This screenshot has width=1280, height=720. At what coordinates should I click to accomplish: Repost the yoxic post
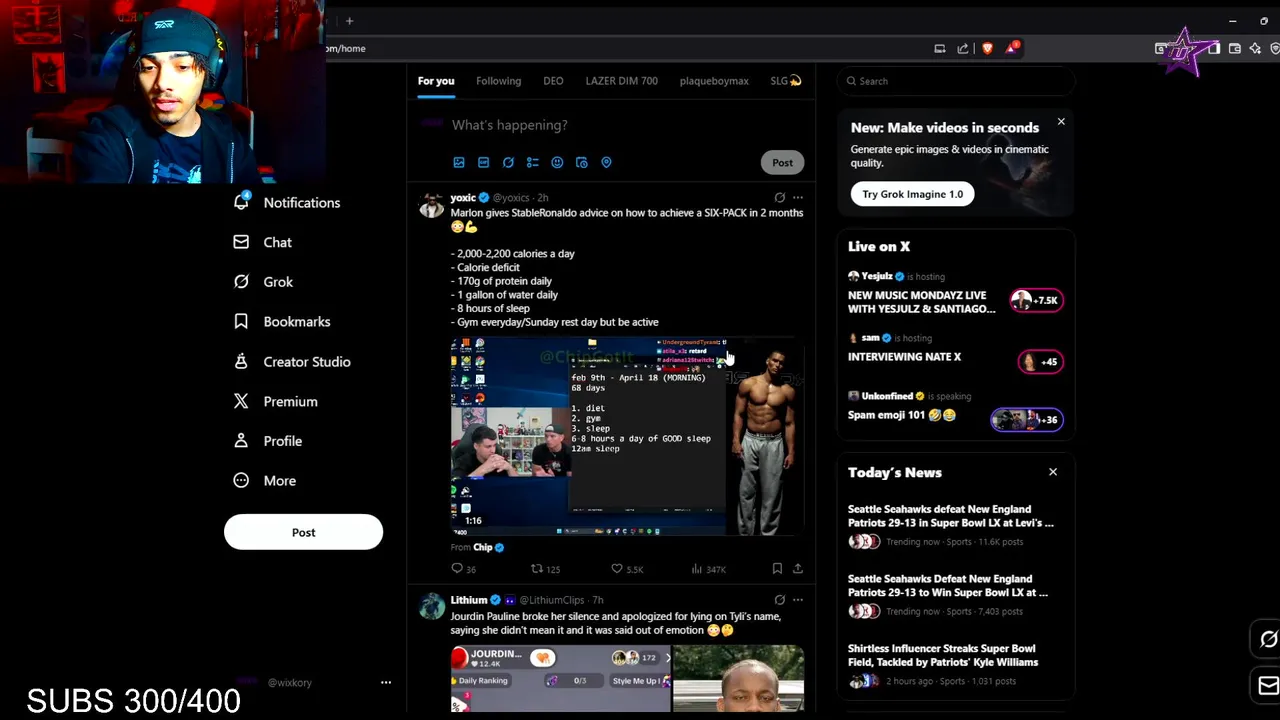coord(537,568)
